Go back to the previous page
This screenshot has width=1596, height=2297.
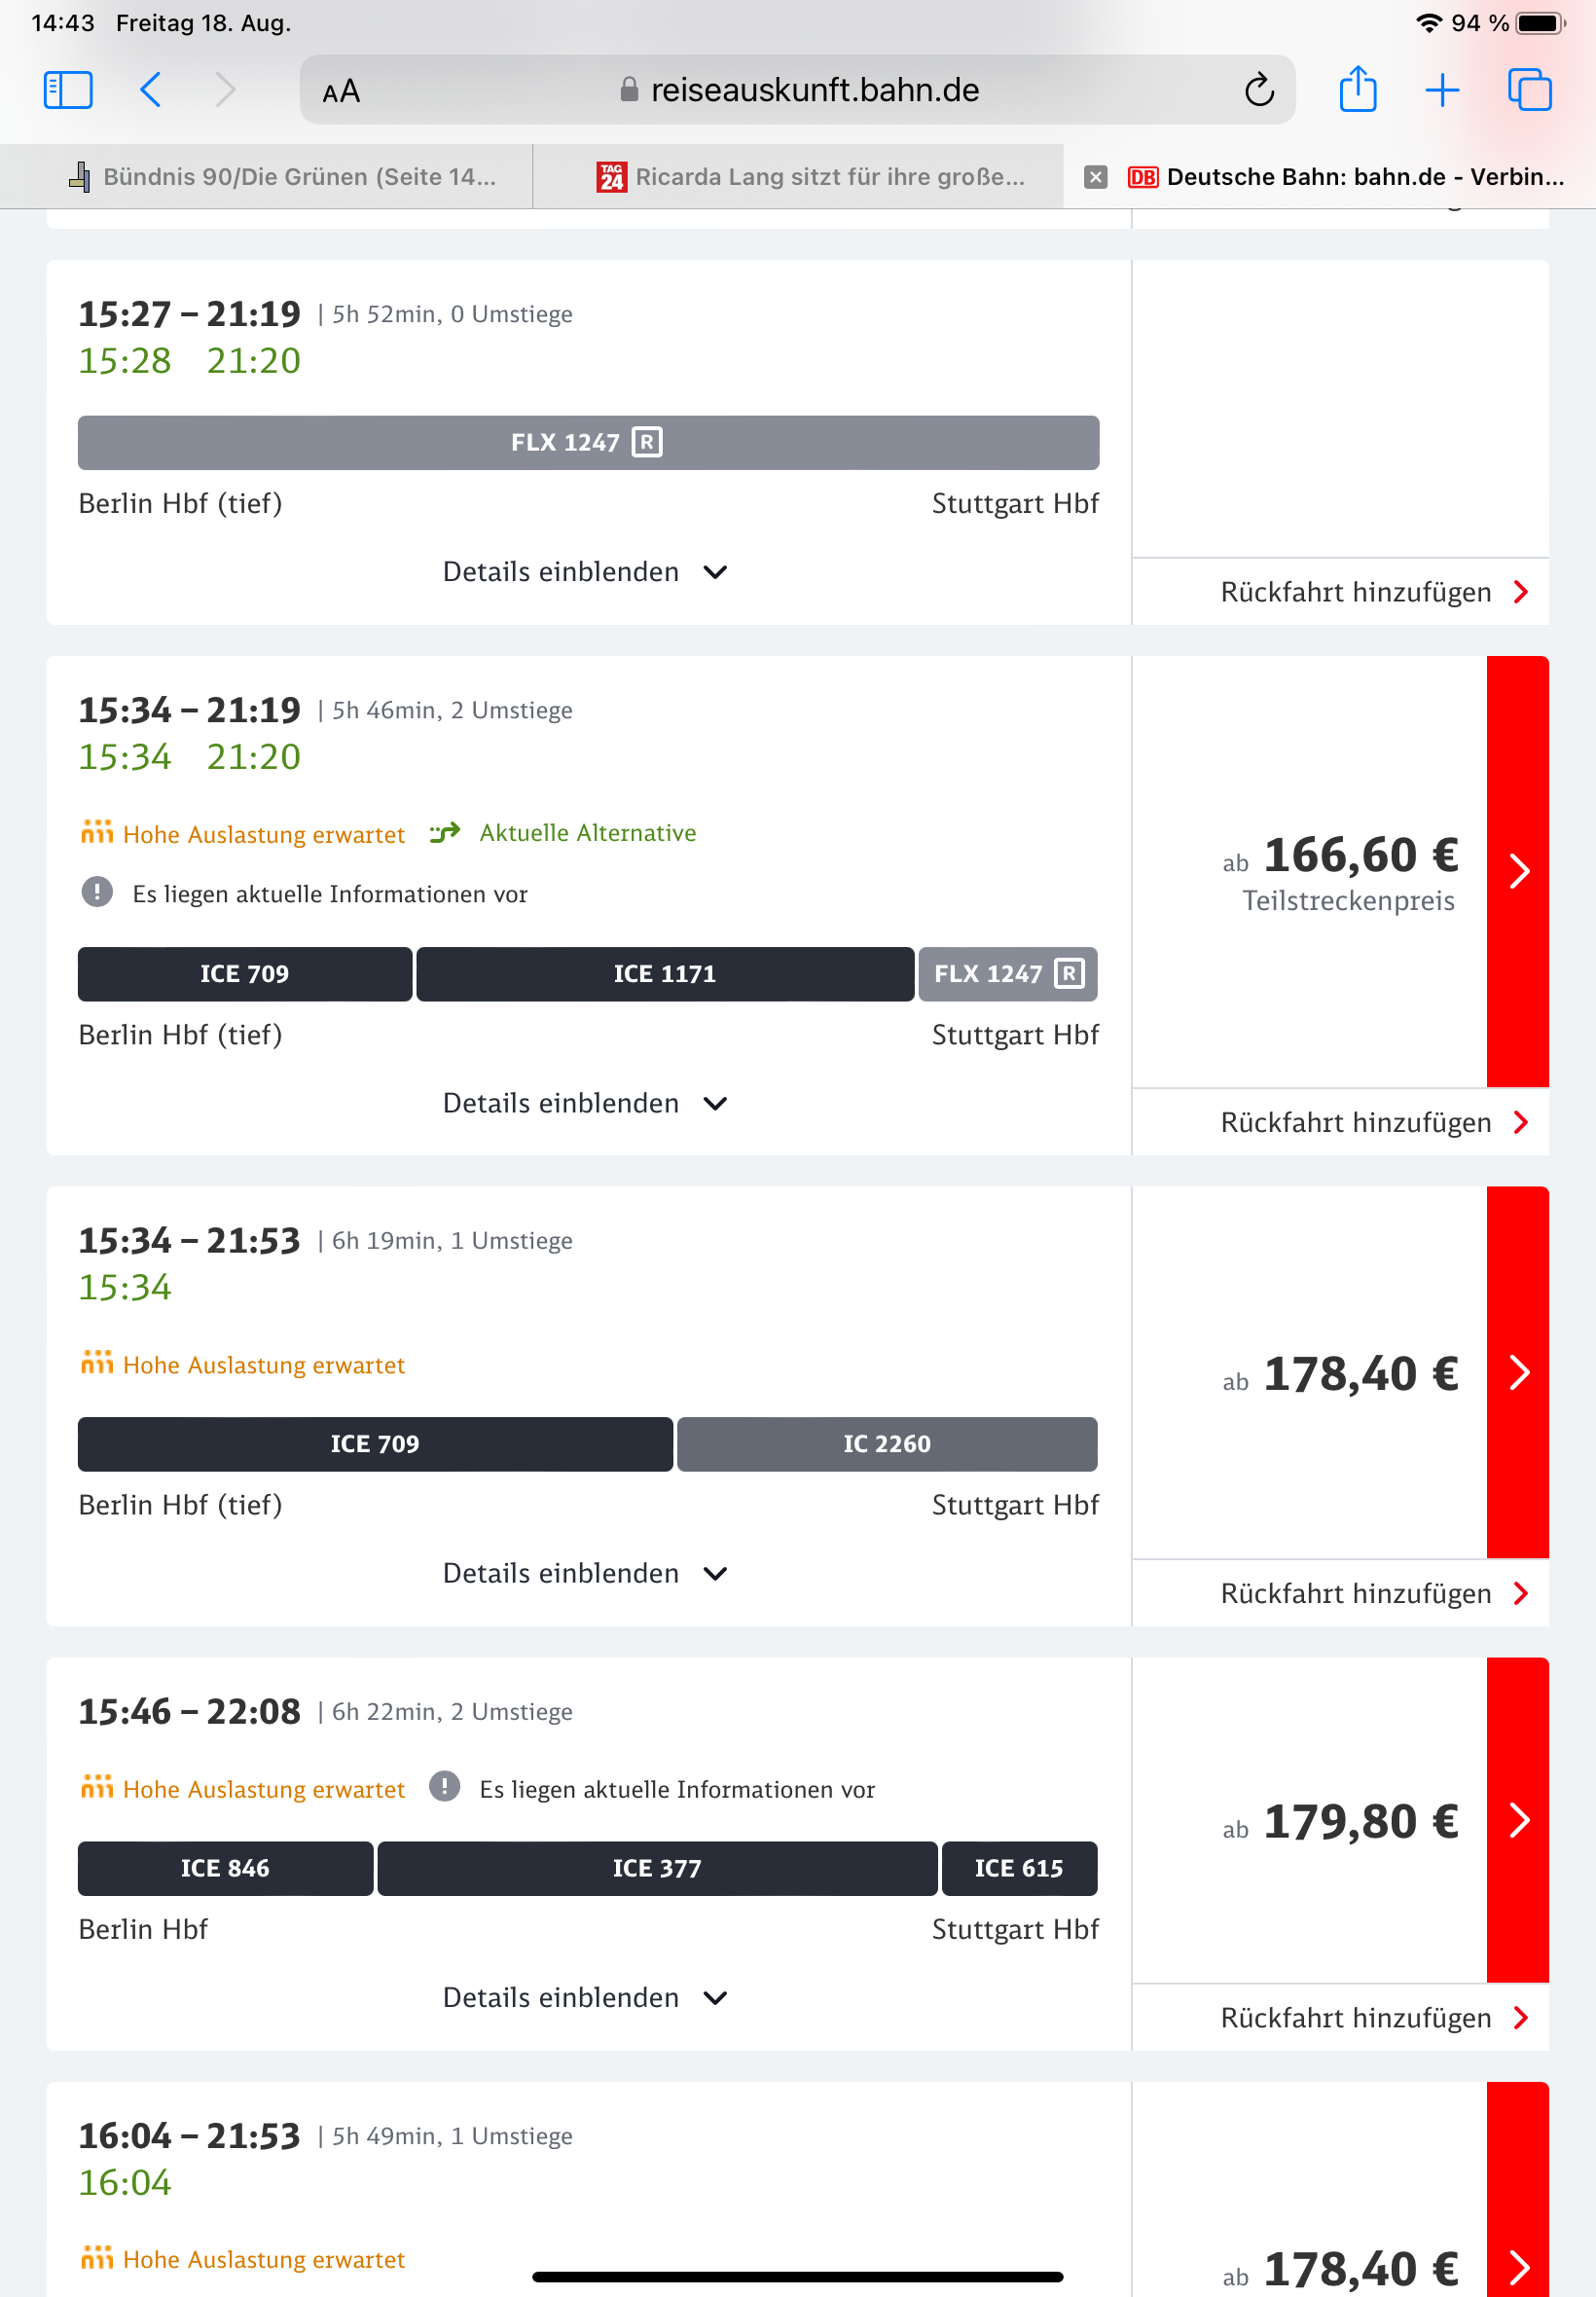pyautogui.click(x=151, y=90)
